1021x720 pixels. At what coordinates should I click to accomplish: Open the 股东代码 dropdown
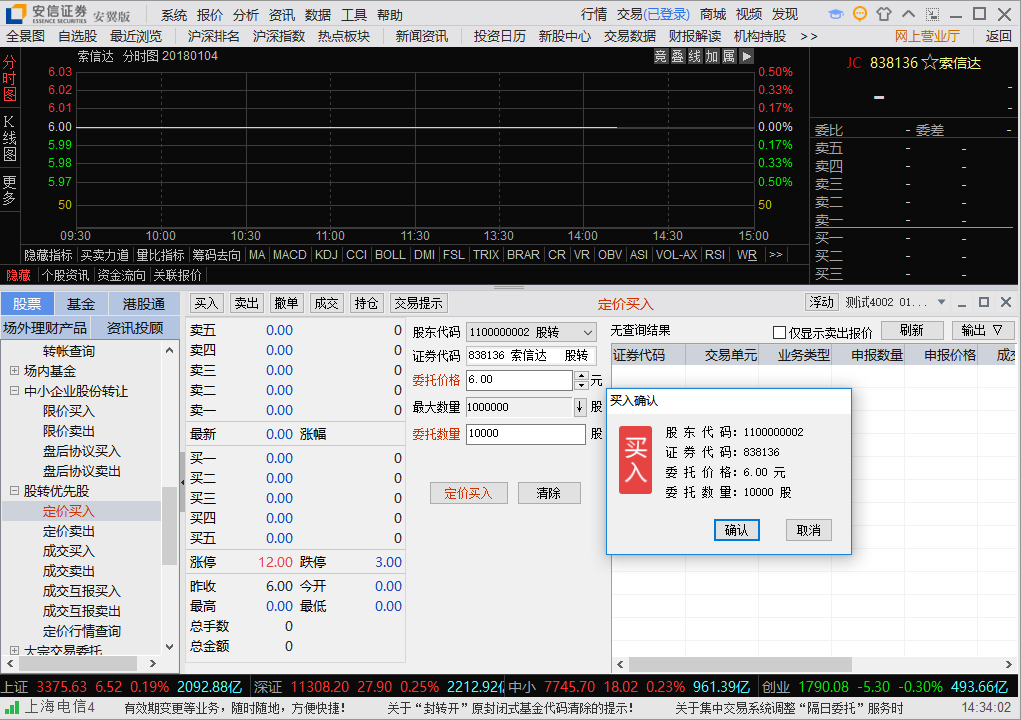(587, 333)
